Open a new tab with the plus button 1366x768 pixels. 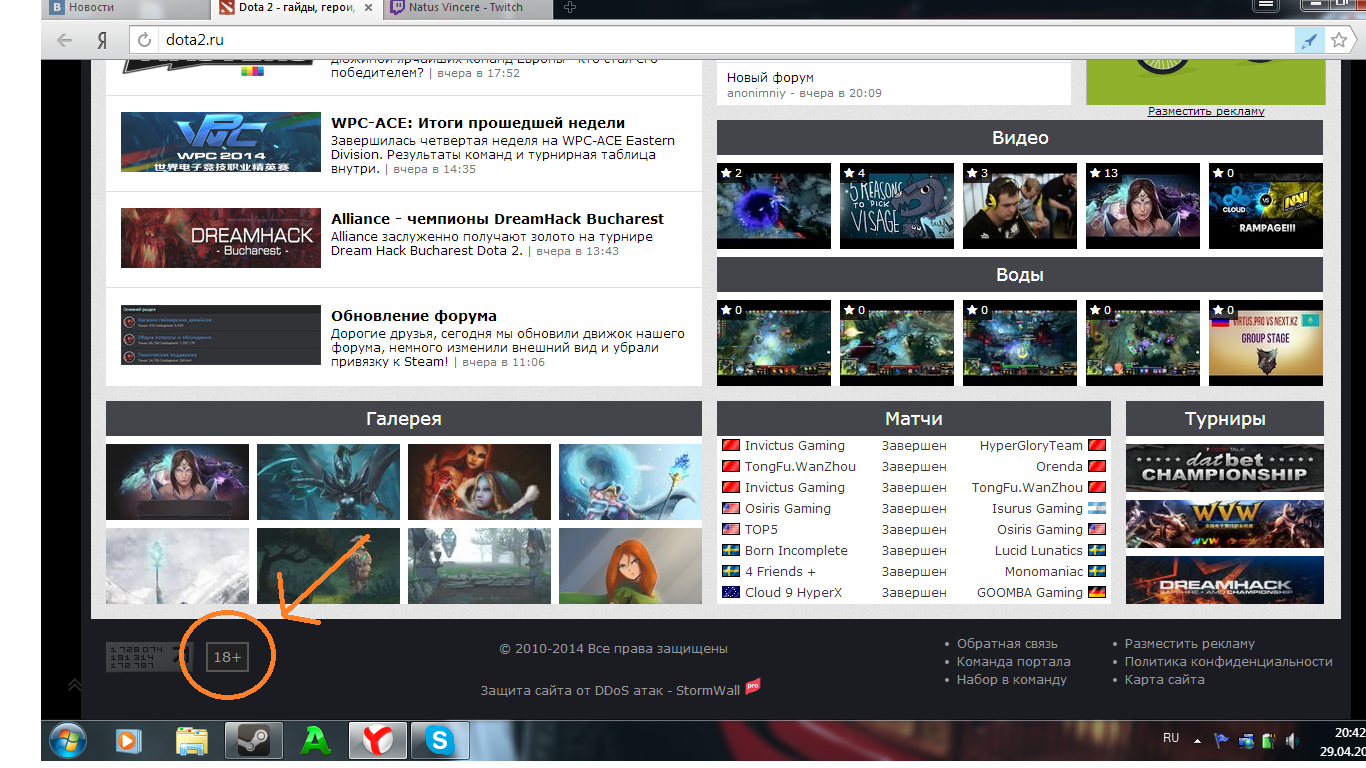(x=570, y=7)
